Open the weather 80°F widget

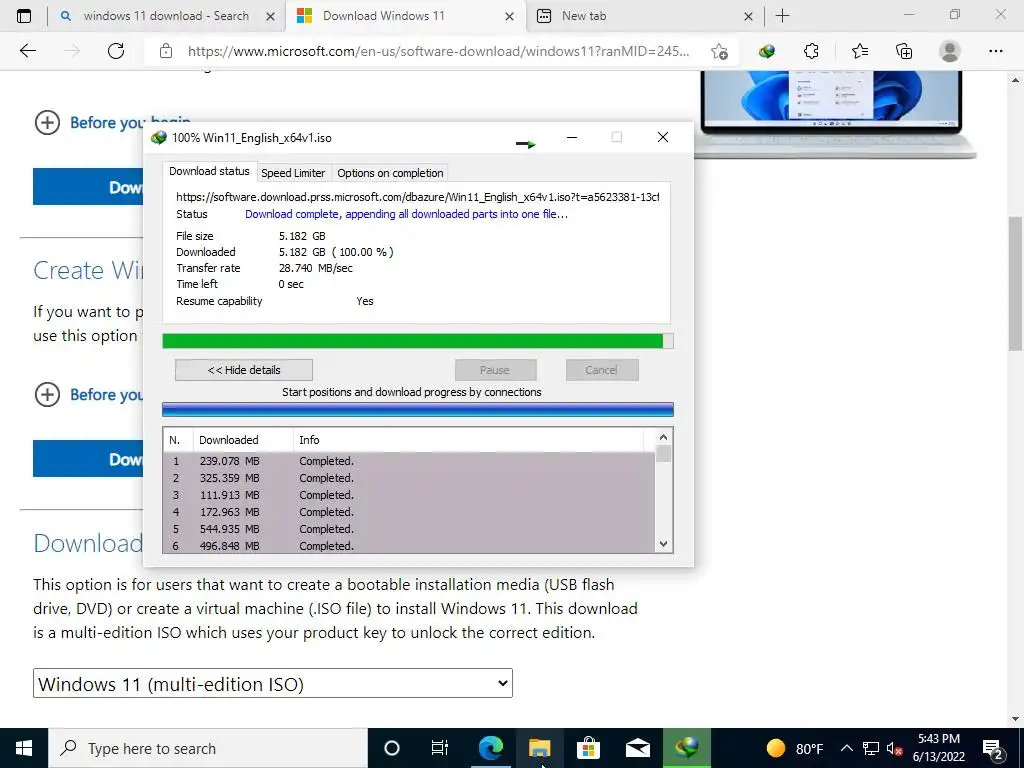794,748
